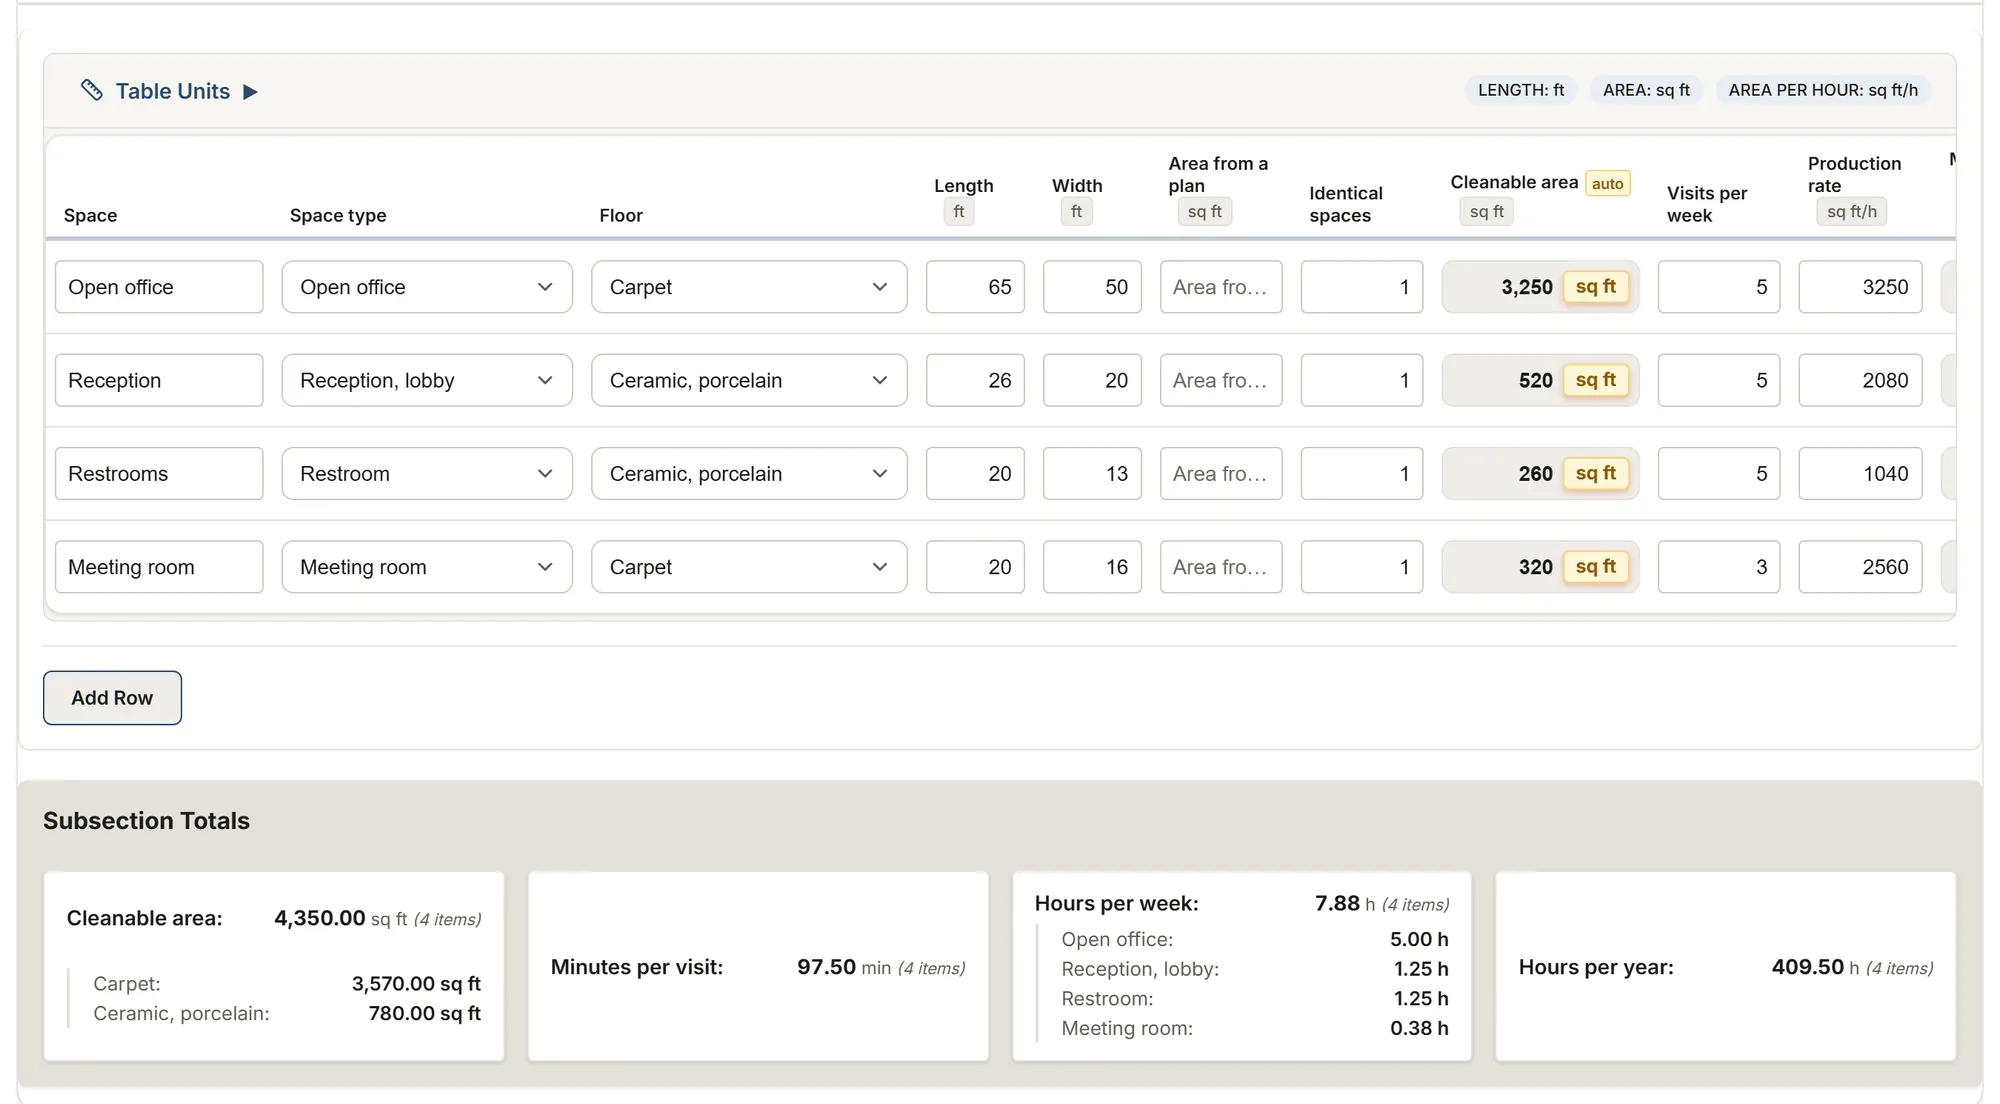Click Production rate field with value 3250
Viewport: 2000px width, 1104px height.
tap(1860, 287)
